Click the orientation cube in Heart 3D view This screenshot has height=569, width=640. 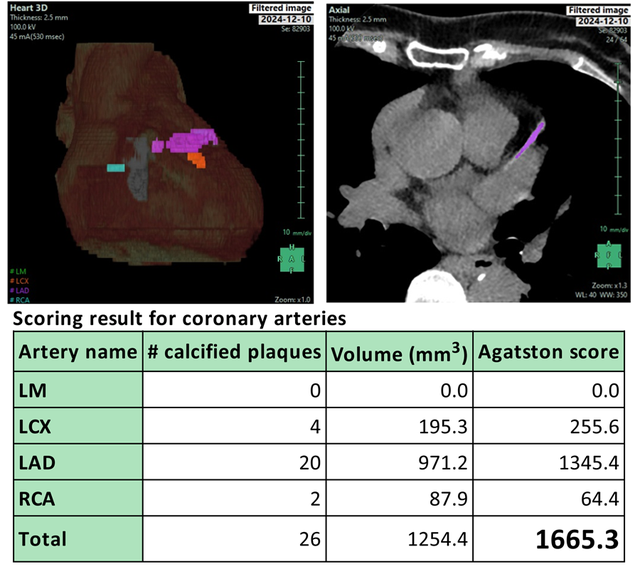pos(291,257)
